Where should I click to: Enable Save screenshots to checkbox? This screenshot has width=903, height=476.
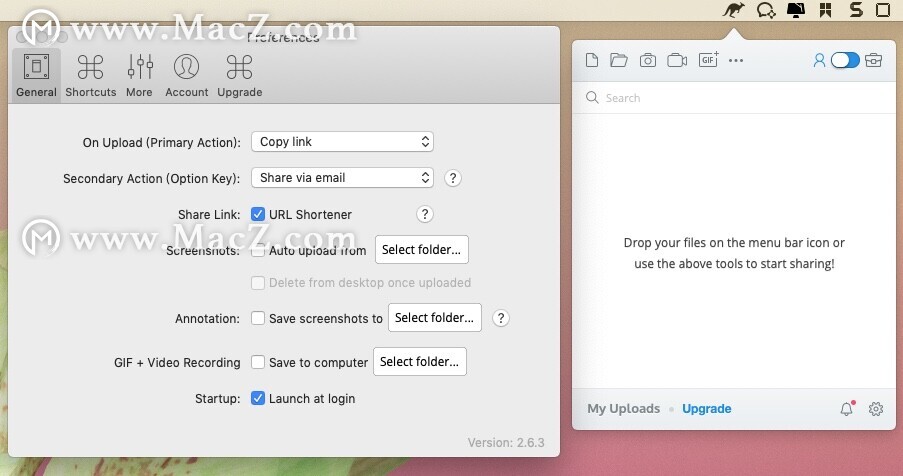click(258, 318)
